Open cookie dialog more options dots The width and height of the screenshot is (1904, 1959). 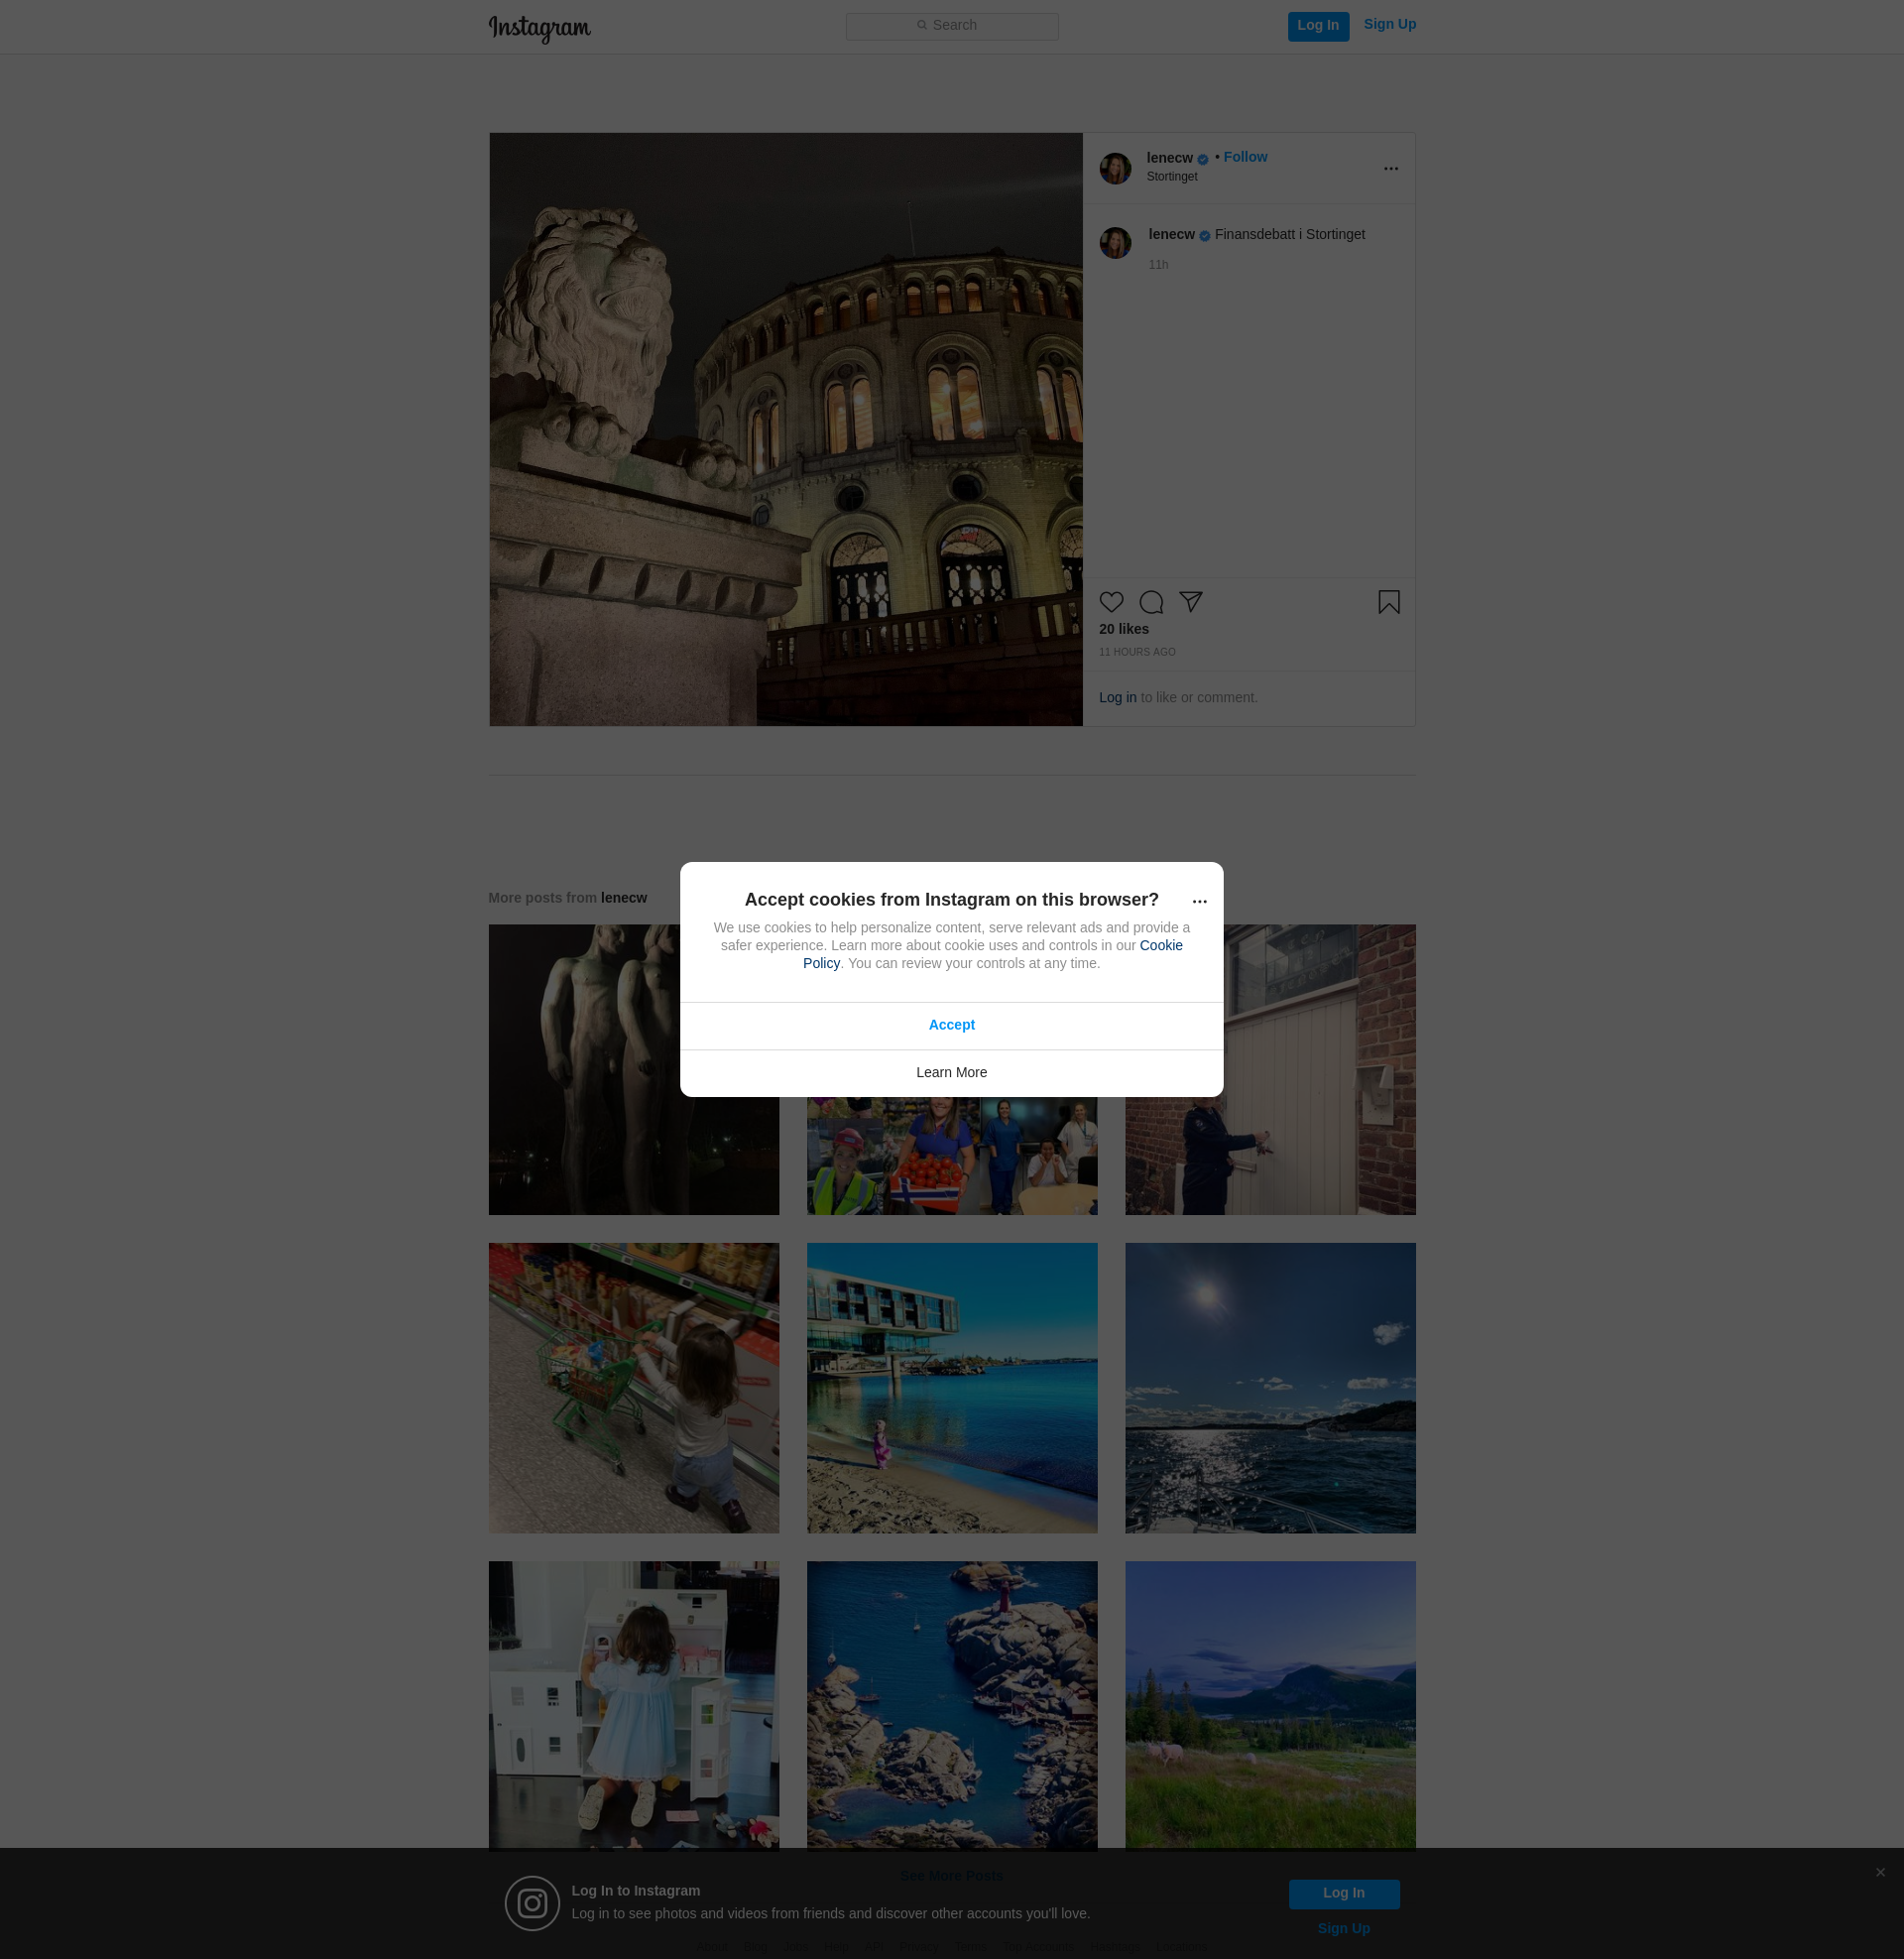coord(1199,902)
